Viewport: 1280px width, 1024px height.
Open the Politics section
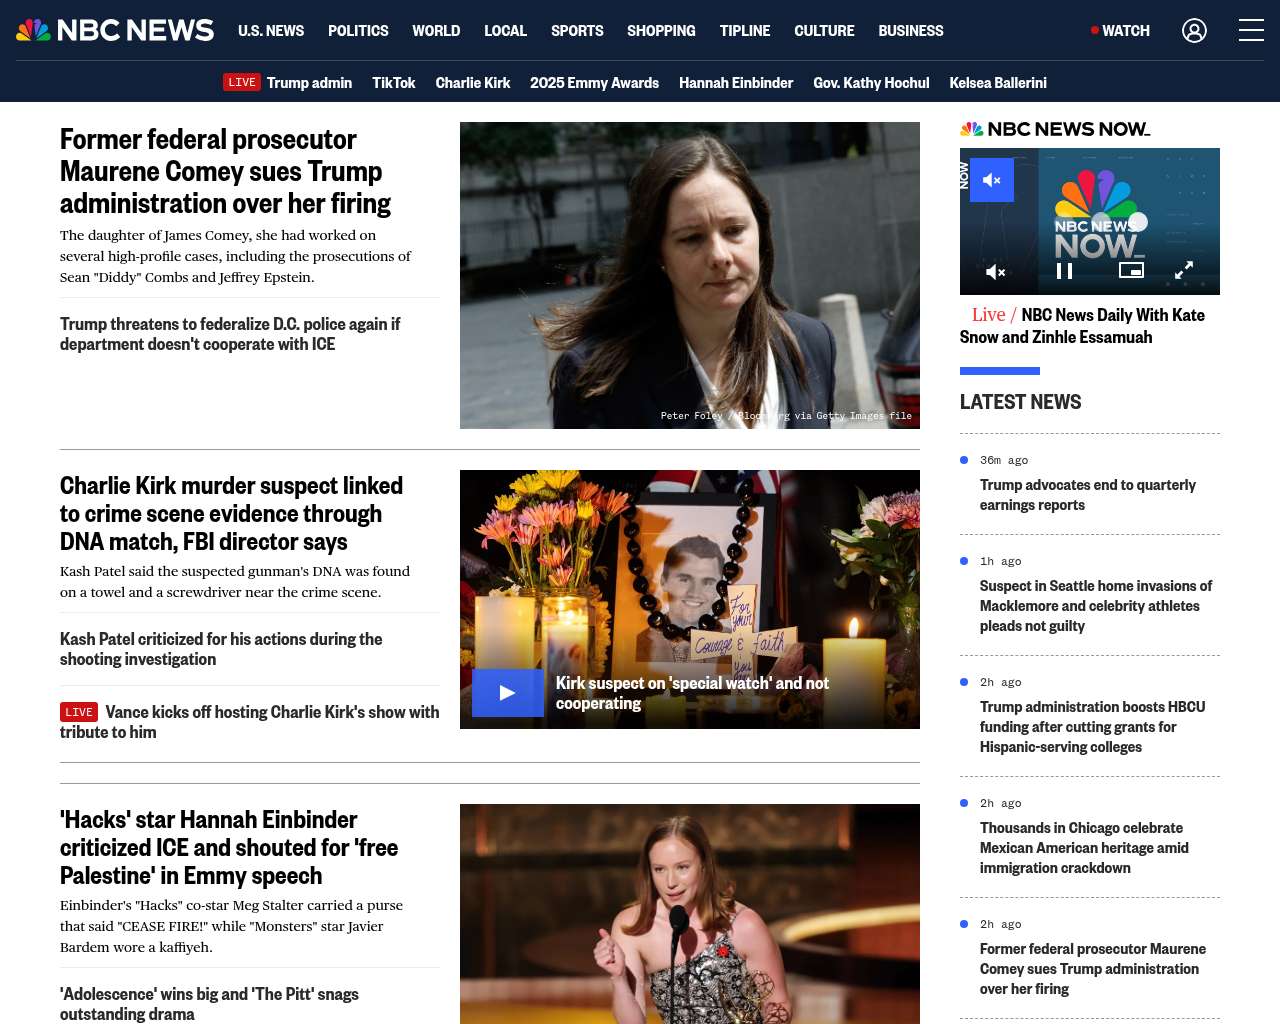(x=358, y=31)
